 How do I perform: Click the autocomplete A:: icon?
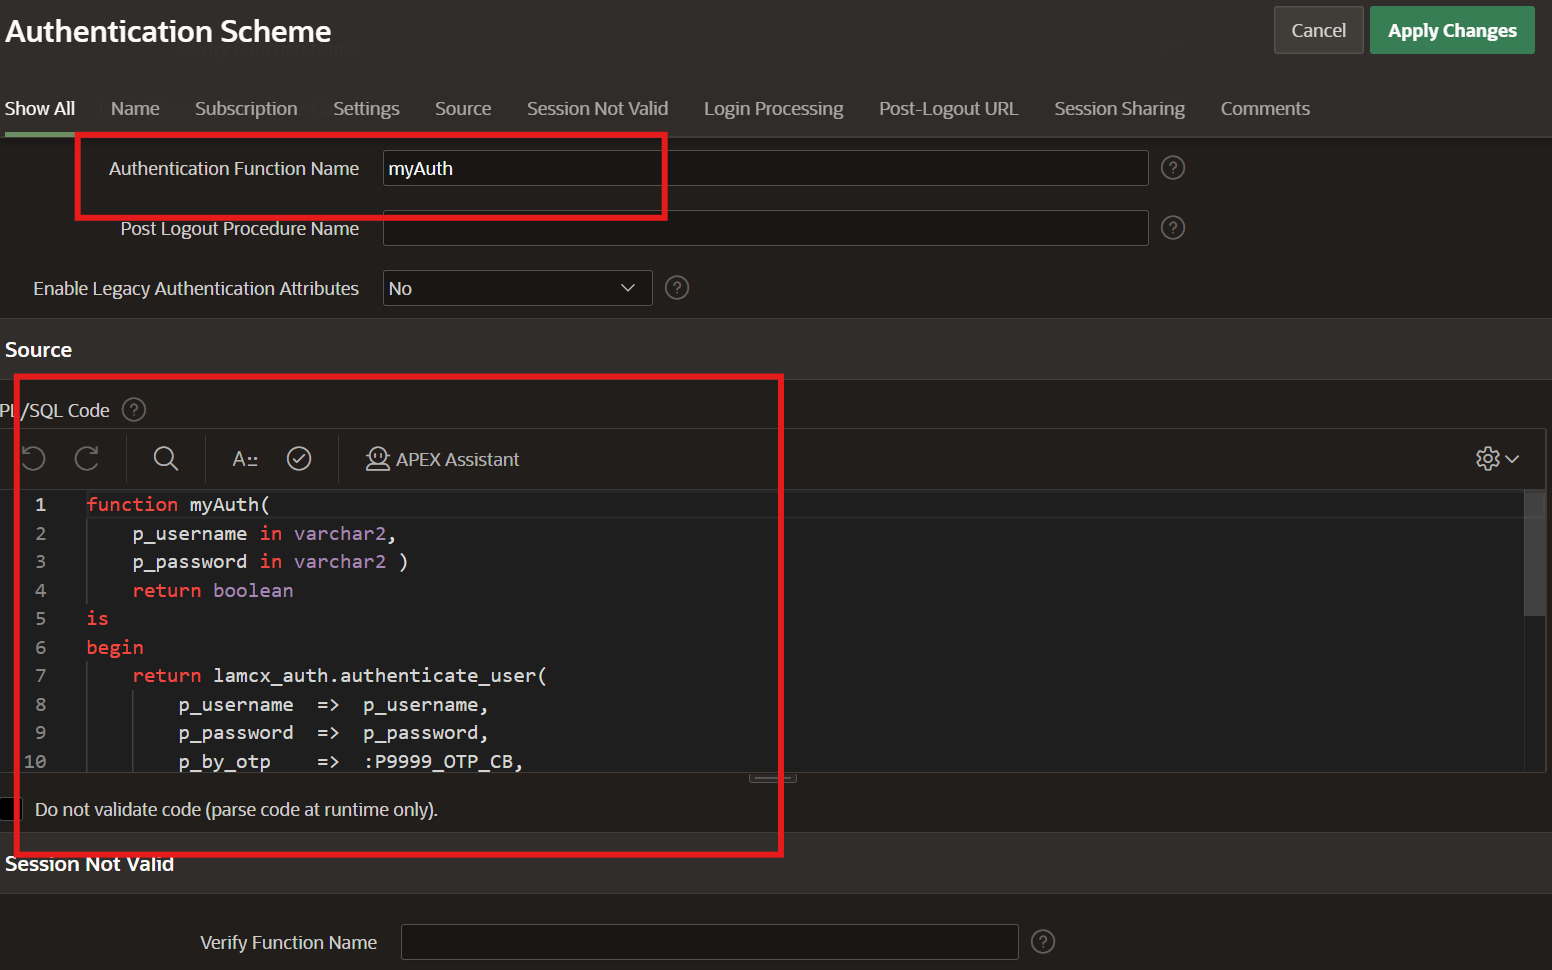point(245,459)
